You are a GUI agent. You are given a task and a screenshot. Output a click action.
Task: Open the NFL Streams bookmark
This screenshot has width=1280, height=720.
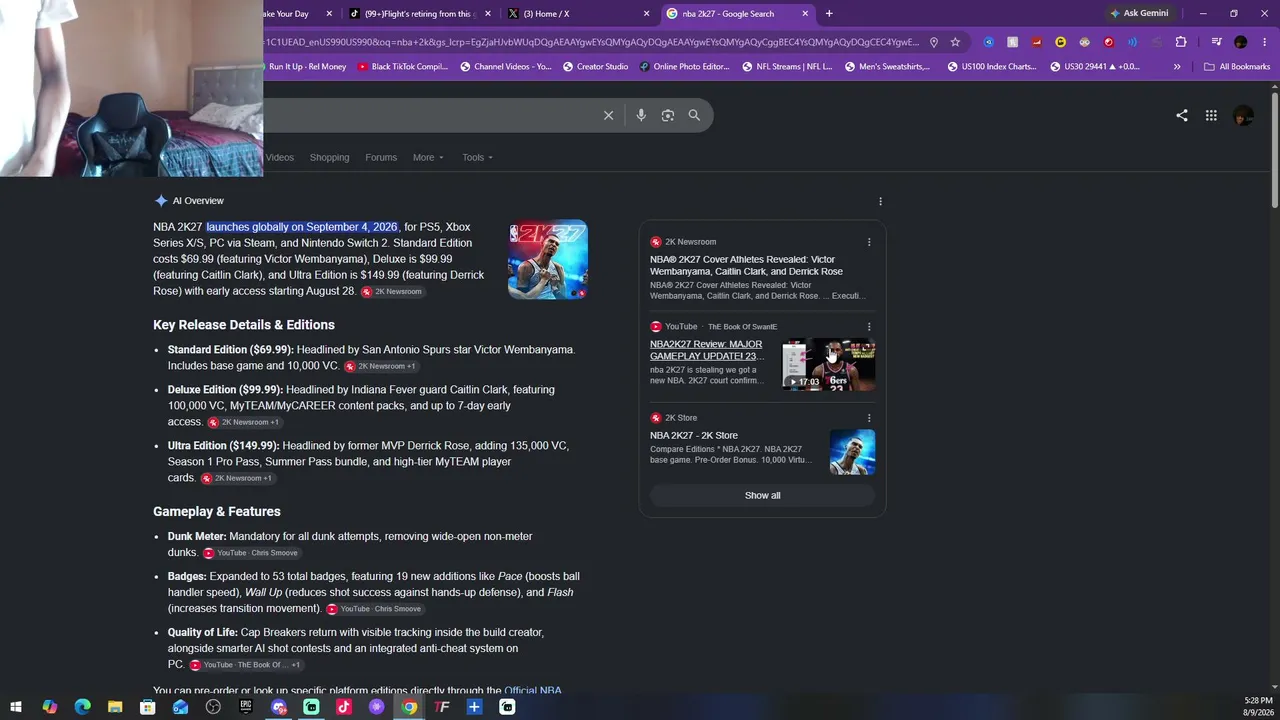coord(786,67)
